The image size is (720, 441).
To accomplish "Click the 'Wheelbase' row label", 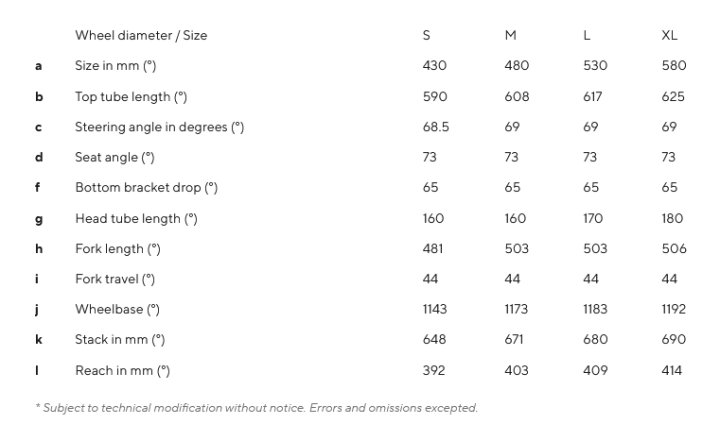I will (117, 310).
